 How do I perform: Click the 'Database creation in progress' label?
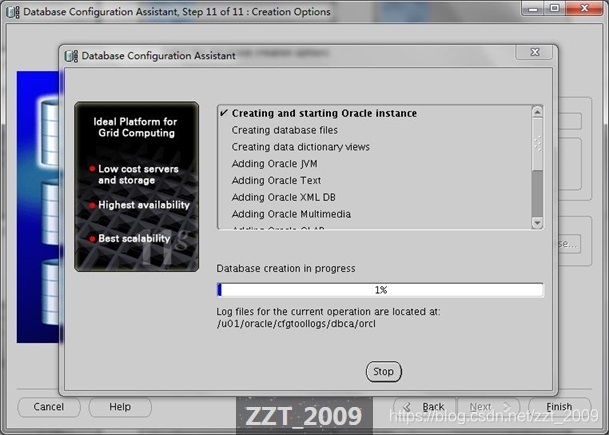[x=285, y=268]
